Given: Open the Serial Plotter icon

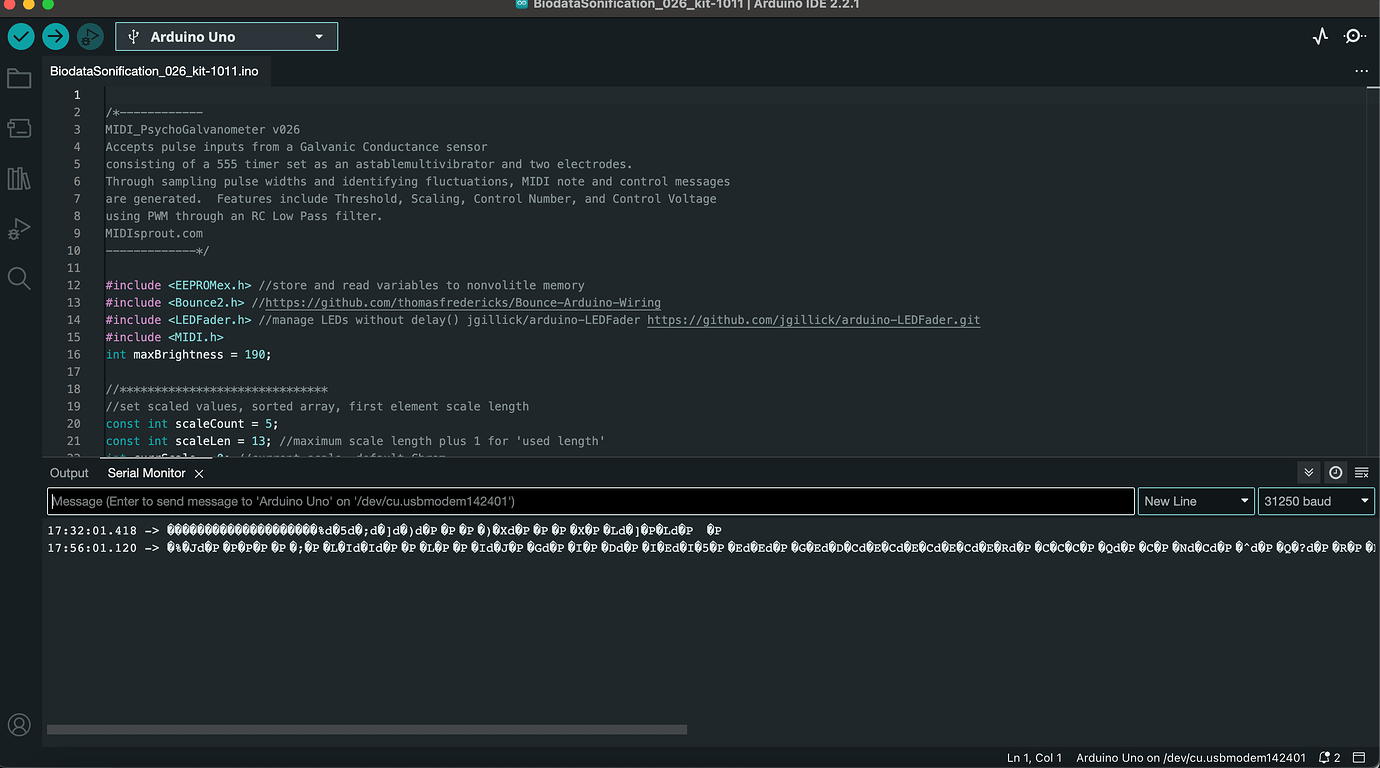Looking at the screenshot, I should 1319,35.
